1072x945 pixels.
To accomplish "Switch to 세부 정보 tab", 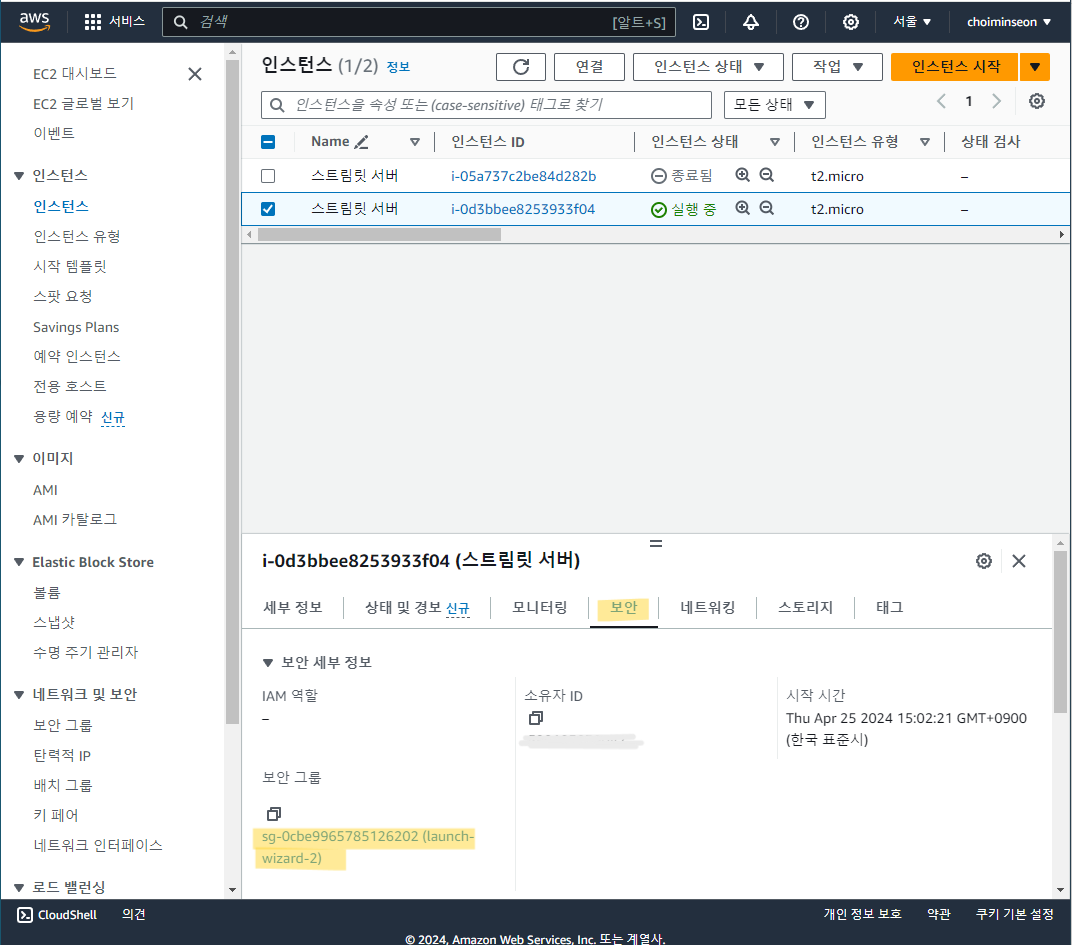I will [x=293, y=607].
